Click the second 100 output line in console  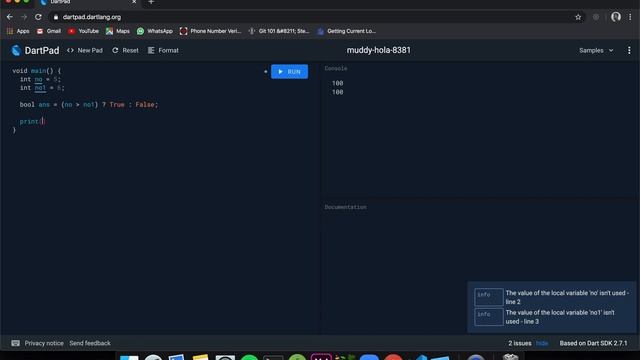(338, 92)
